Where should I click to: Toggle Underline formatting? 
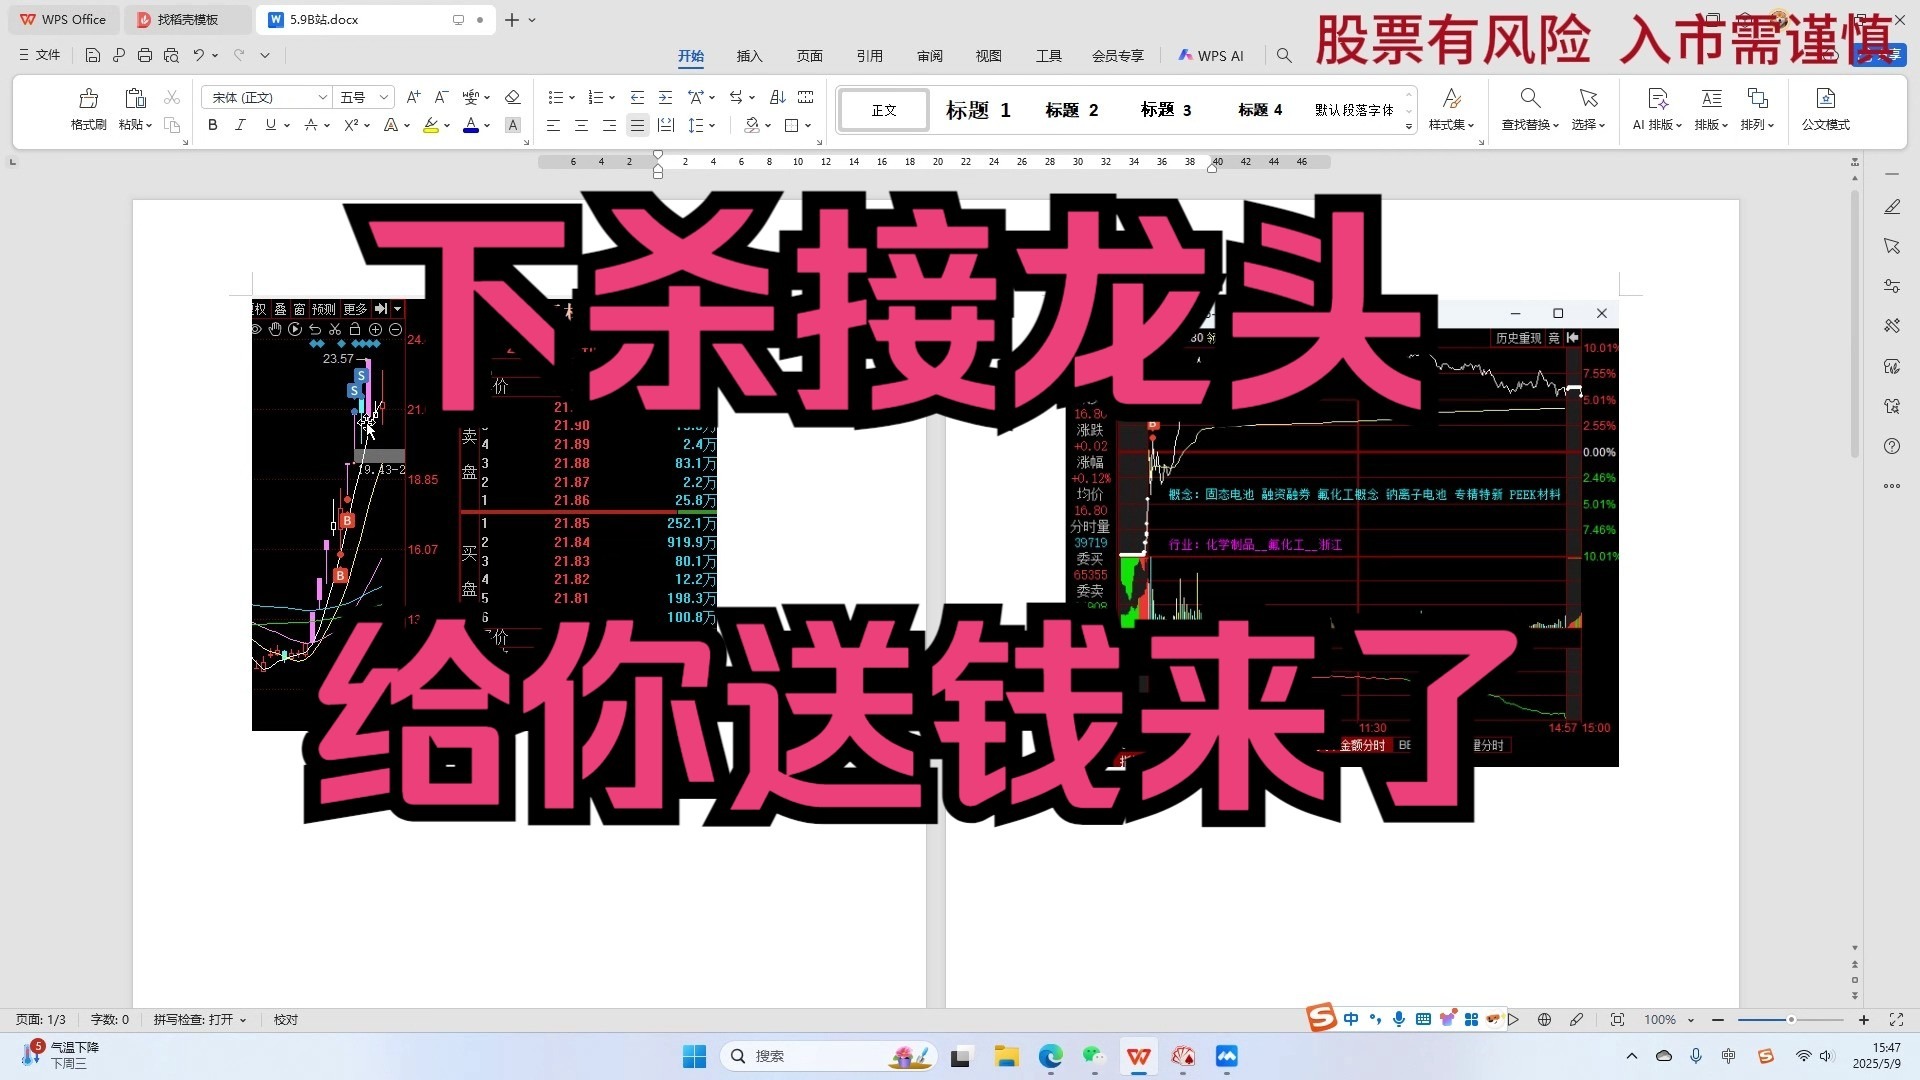coord(270,125)
